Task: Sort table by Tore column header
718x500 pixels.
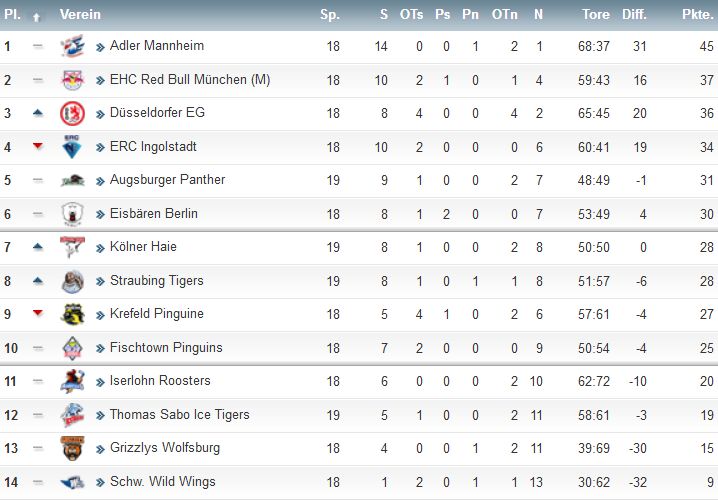Action: 596,14
